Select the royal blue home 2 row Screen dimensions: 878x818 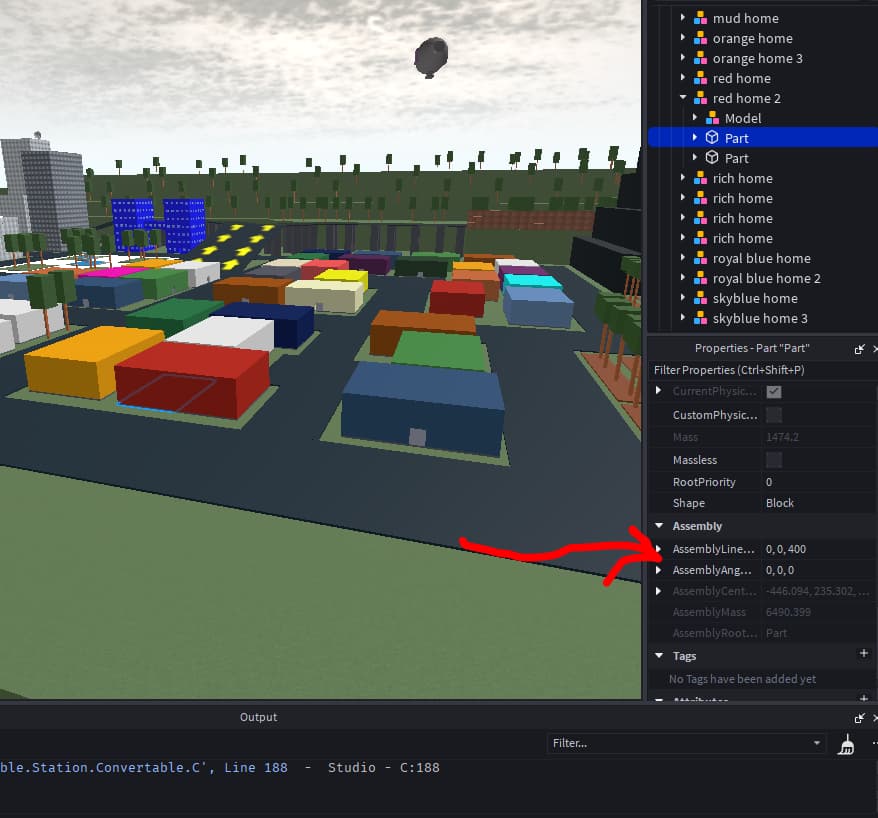coord(763,278)
